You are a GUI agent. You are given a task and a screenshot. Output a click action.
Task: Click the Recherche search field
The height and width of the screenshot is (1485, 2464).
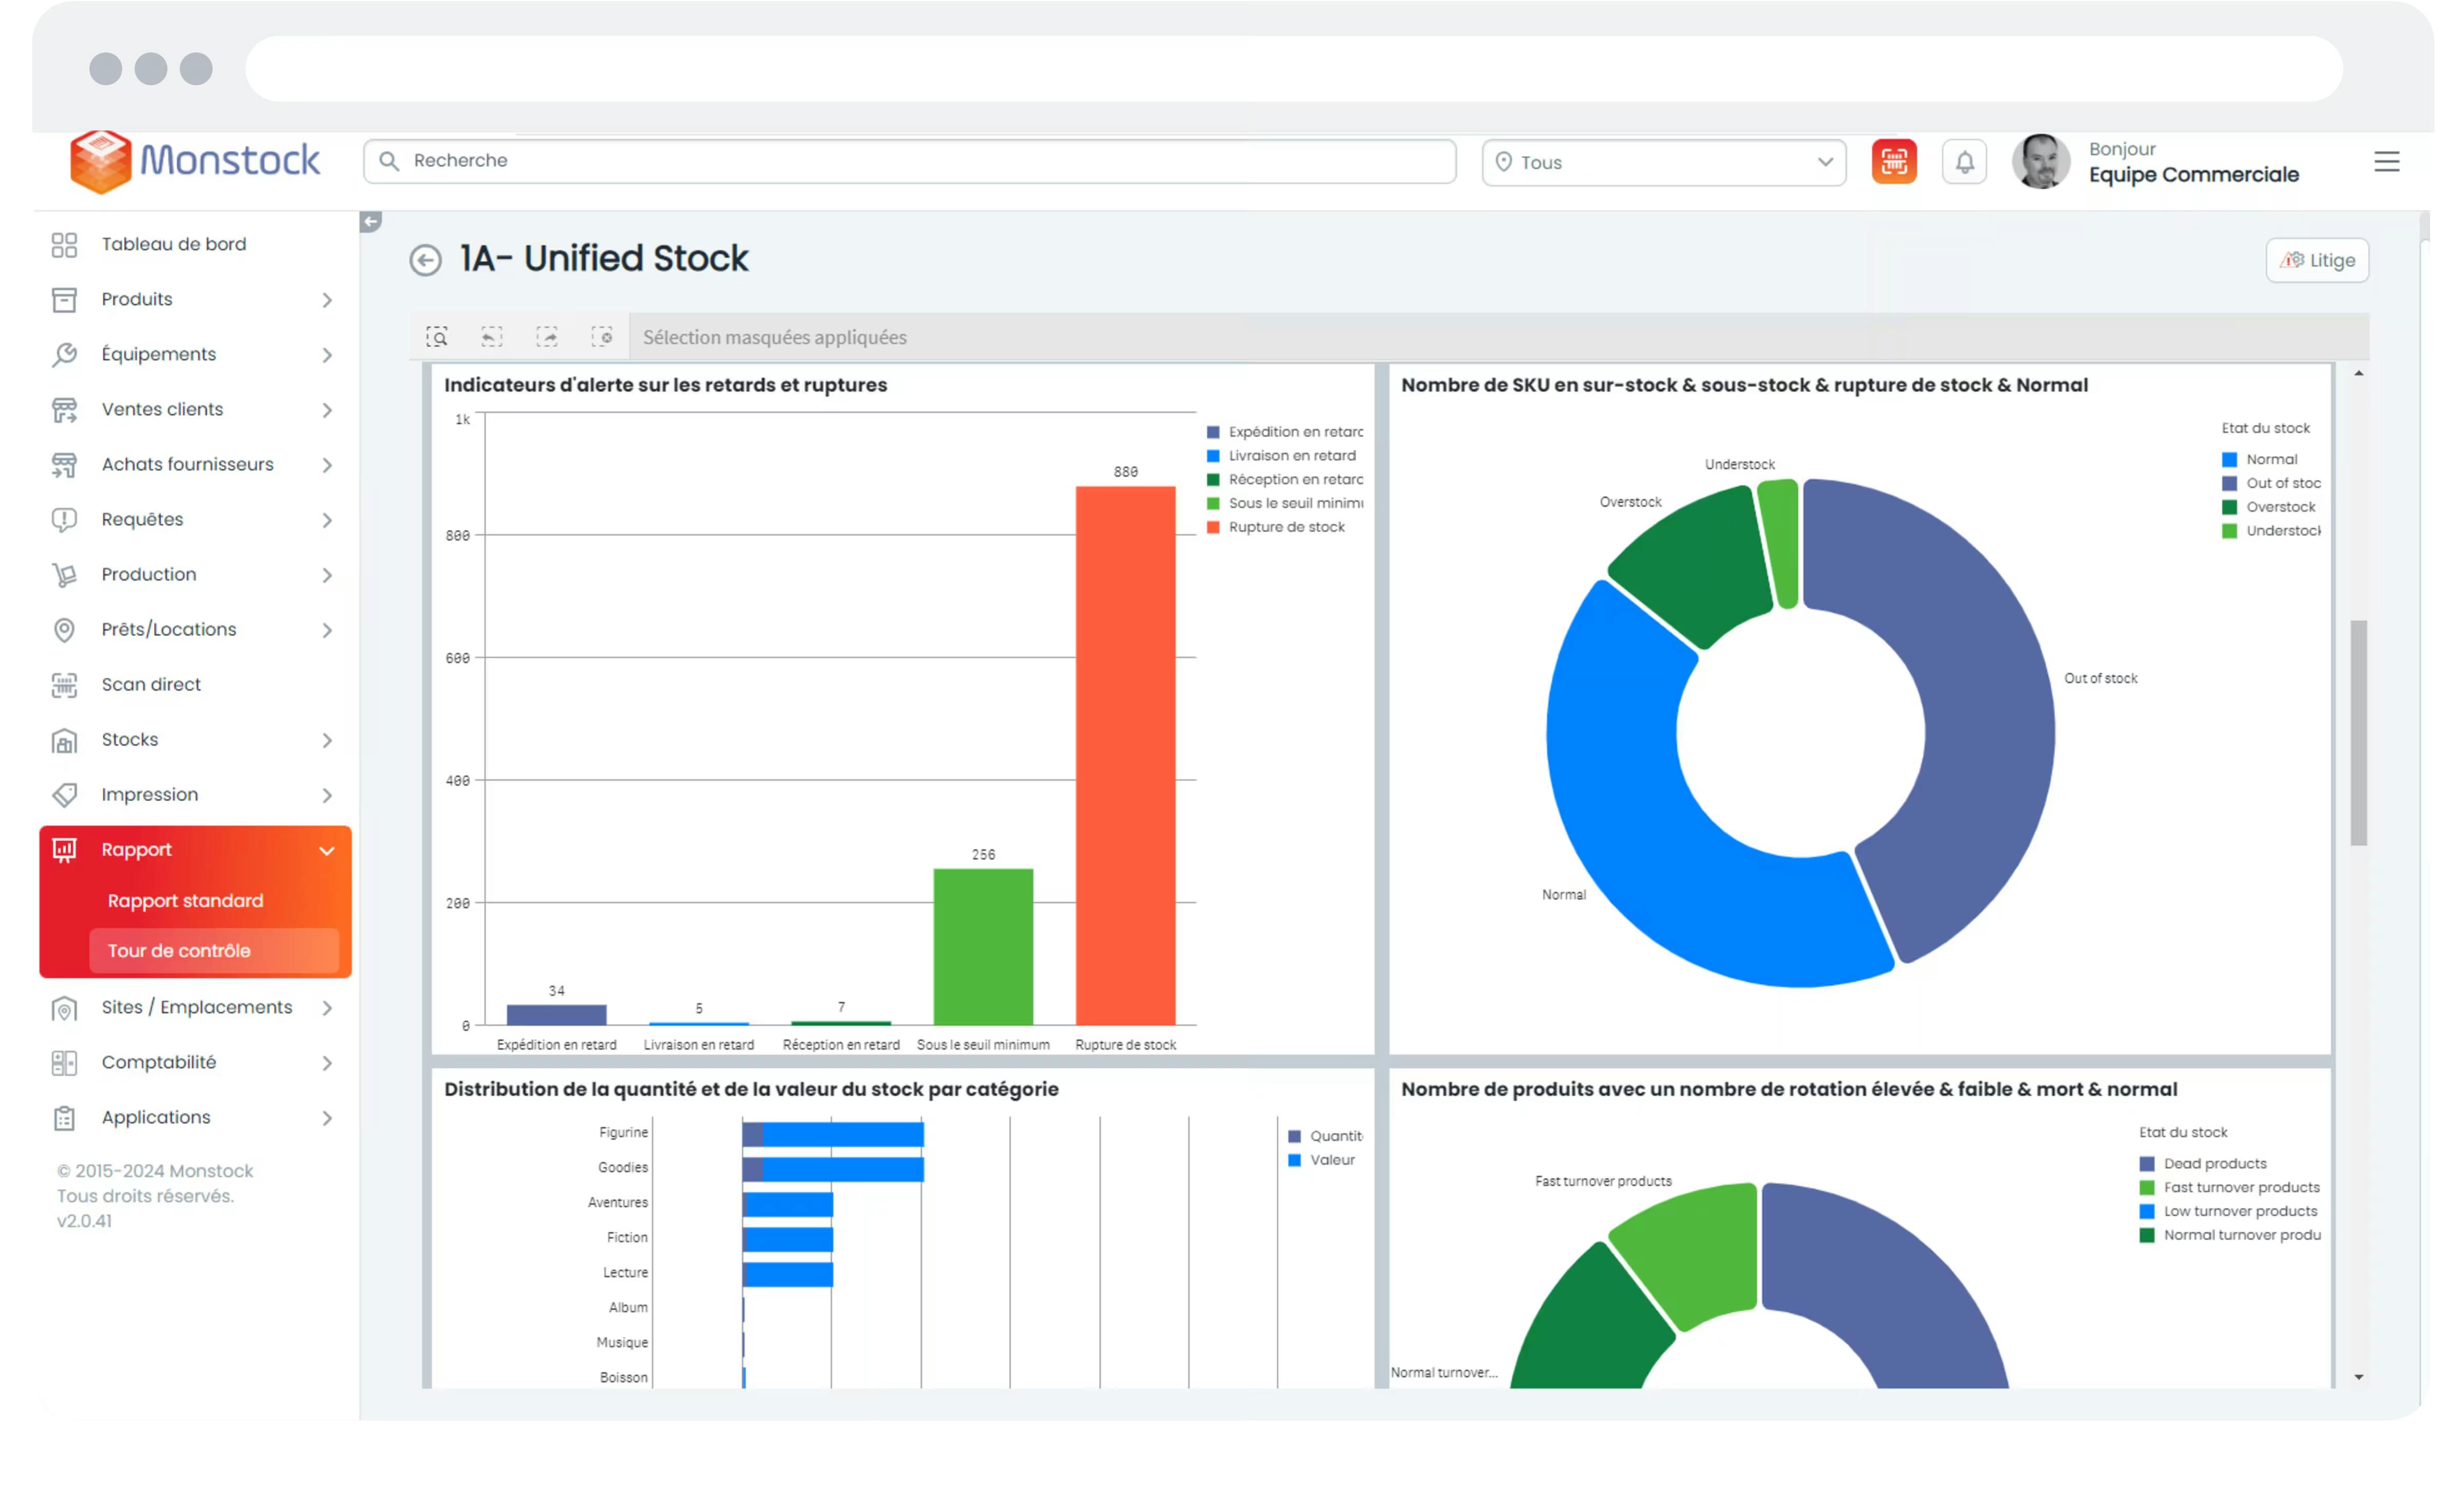click(909, 161)
